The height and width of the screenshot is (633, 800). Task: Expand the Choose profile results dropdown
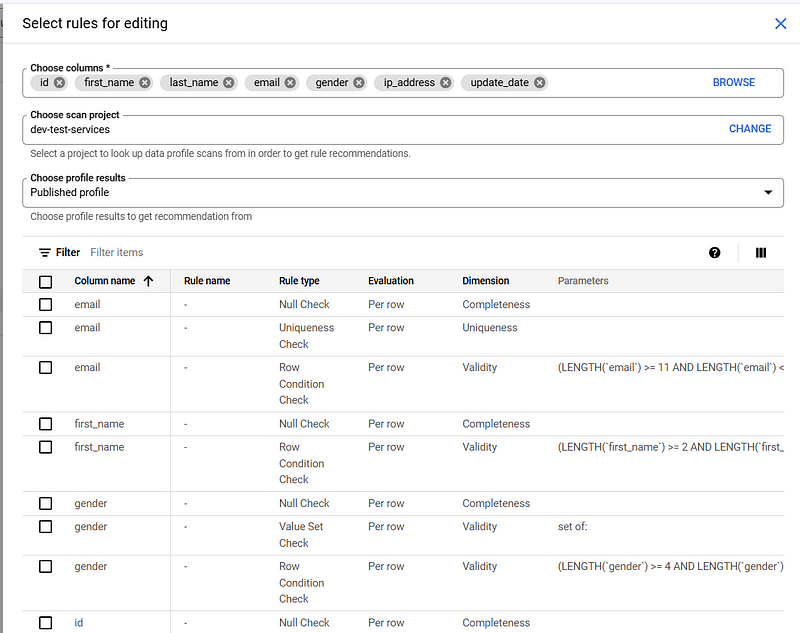[767, 192]
